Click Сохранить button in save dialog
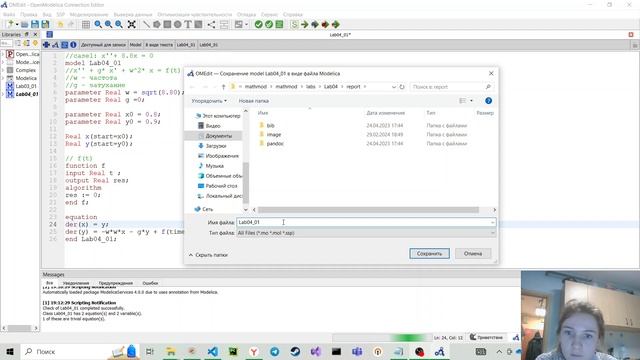This screenshot has height=360, width=640. (x=429, y=253)
